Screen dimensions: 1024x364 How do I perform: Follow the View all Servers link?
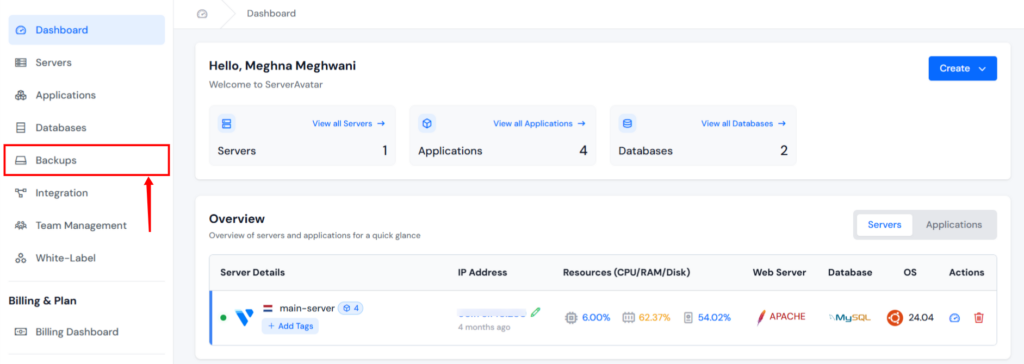349,123
